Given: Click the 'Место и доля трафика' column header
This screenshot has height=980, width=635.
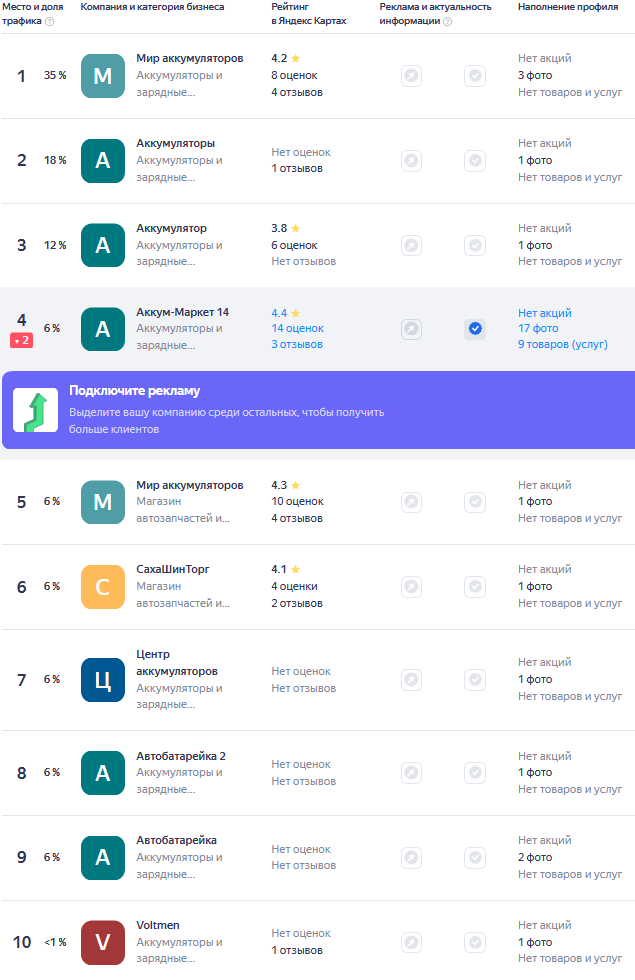Looking at the screenshot, I should (x=32, y=14).
